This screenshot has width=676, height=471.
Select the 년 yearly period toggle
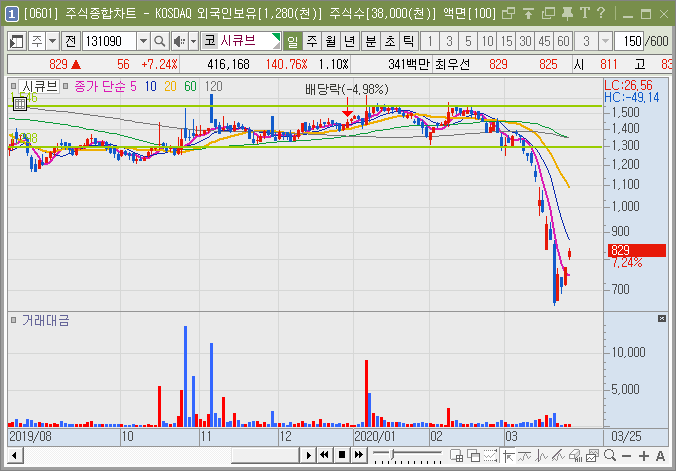point(350,41)
